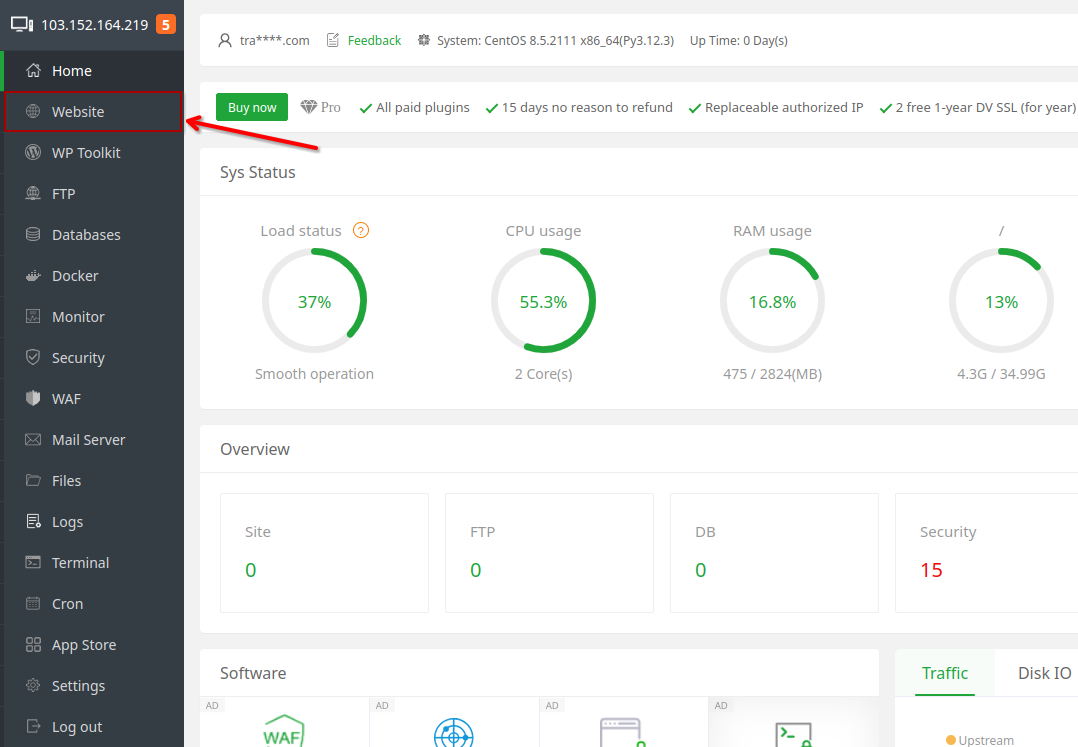Click the WAF shield icon in sidebar
This screenshot has width=1078, height=747.
[x=33, y=399]
